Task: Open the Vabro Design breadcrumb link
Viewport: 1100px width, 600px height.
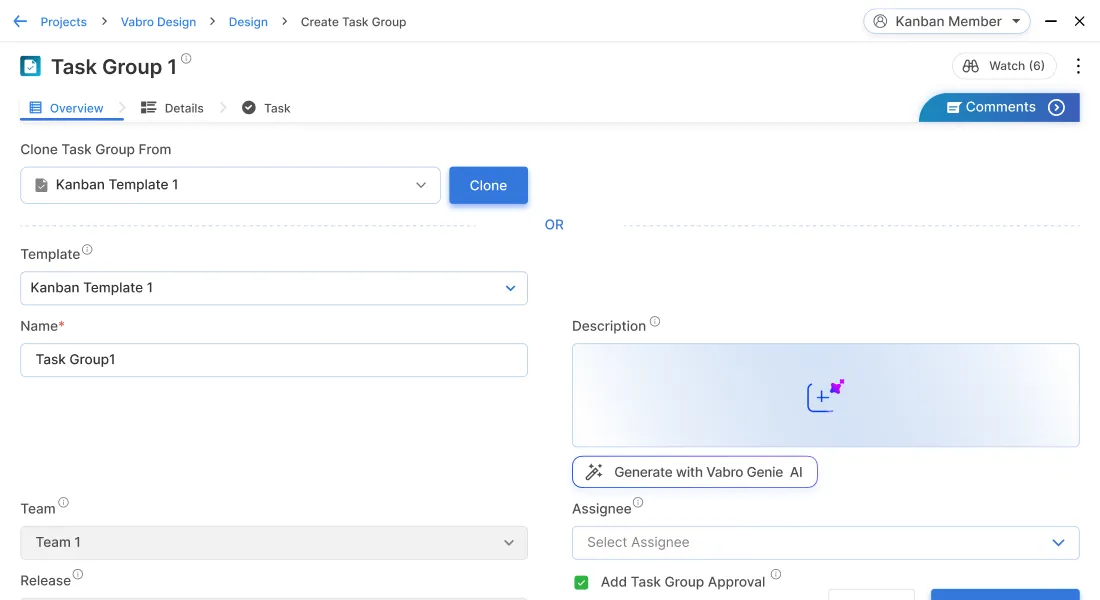Action: click(158, 22)
